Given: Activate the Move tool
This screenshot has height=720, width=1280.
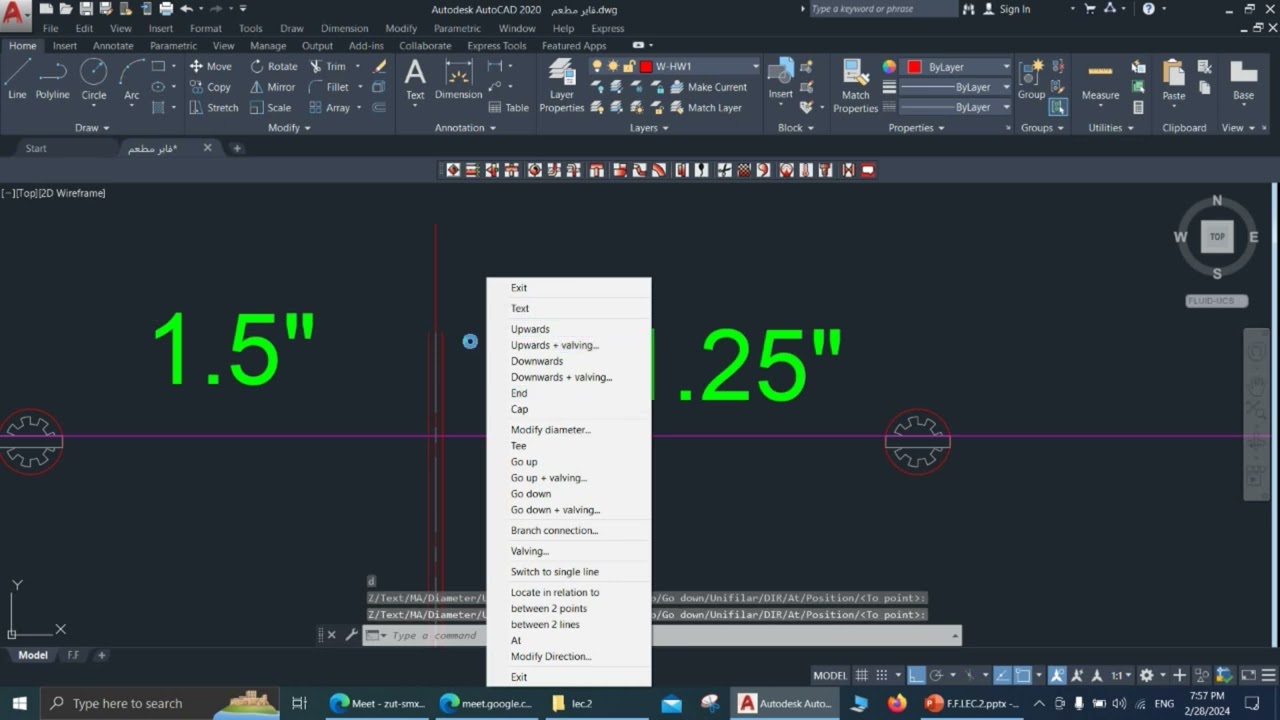Looking at the screenshot, I should (x=210, y=66).
